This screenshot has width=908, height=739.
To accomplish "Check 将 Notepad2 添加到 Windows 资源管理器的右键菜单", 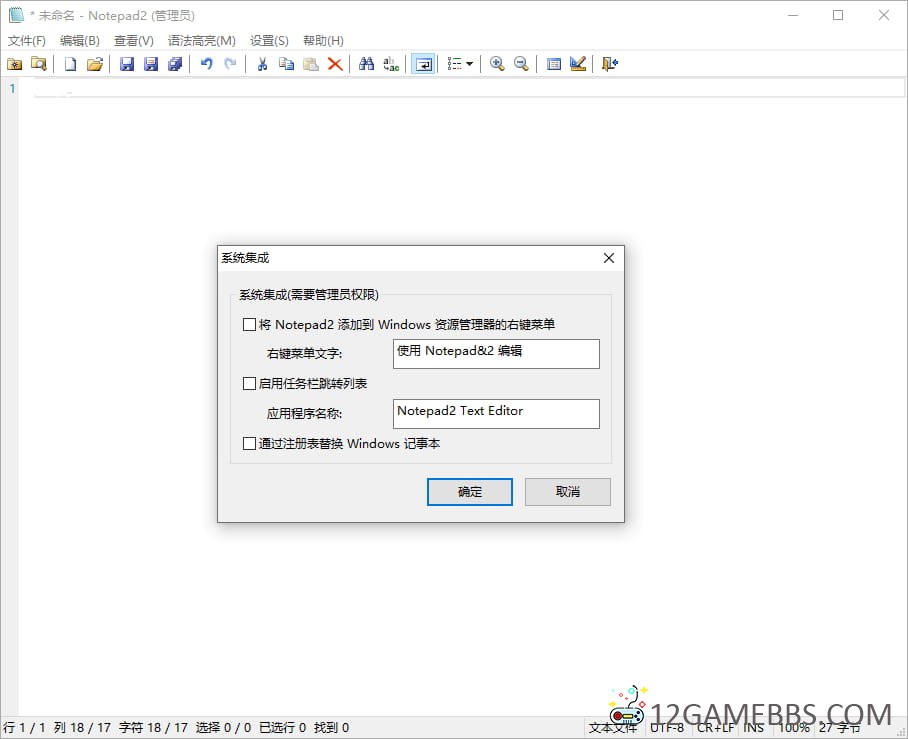I will (249, 324).
